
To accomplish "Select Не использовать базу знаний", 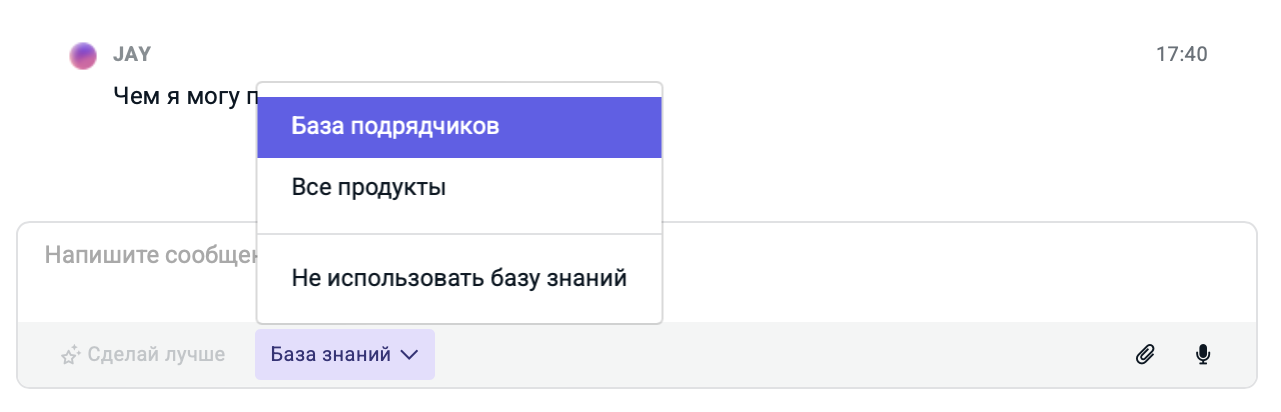I will click(x=459, y=278).
